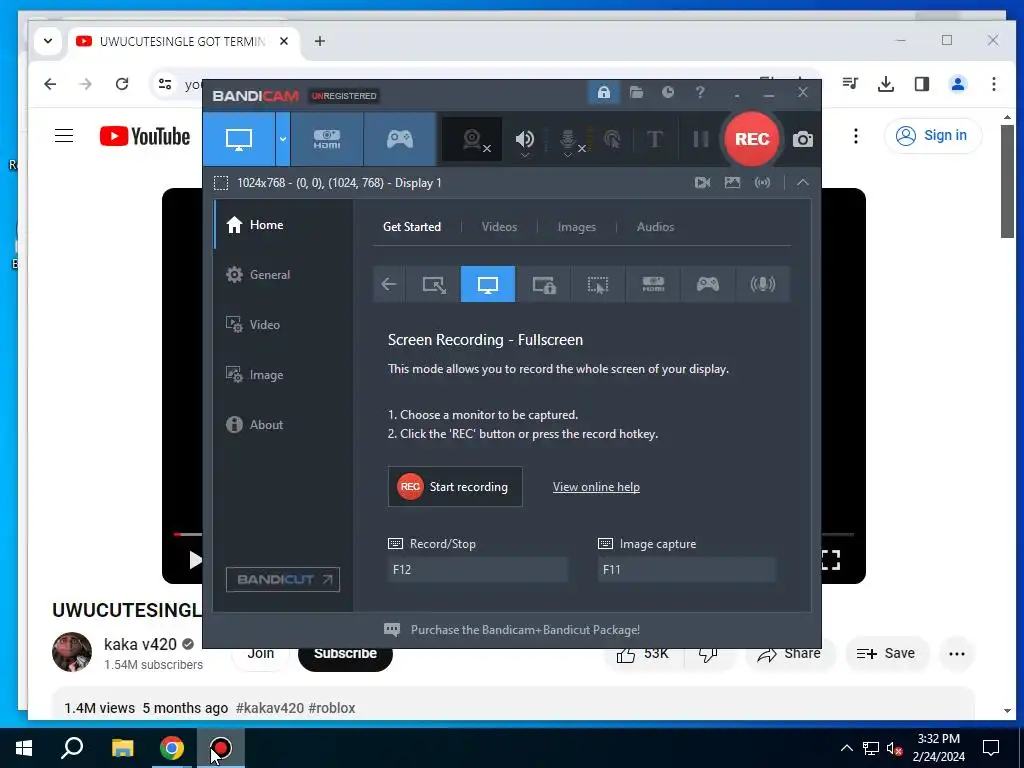This screenshot has width=1024, height=768.
Task: Switch to Audios tab
Action: click(655, 227)
